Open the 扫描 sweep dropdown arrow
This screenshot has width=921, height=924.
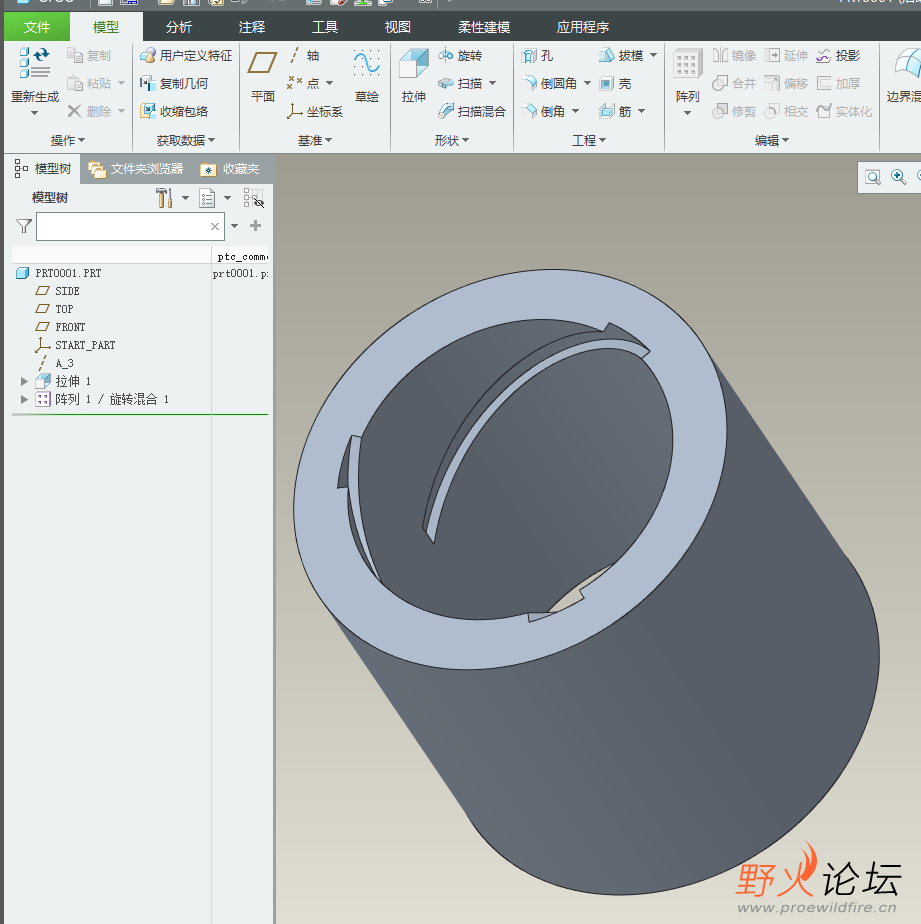click(x=493, y=83)
